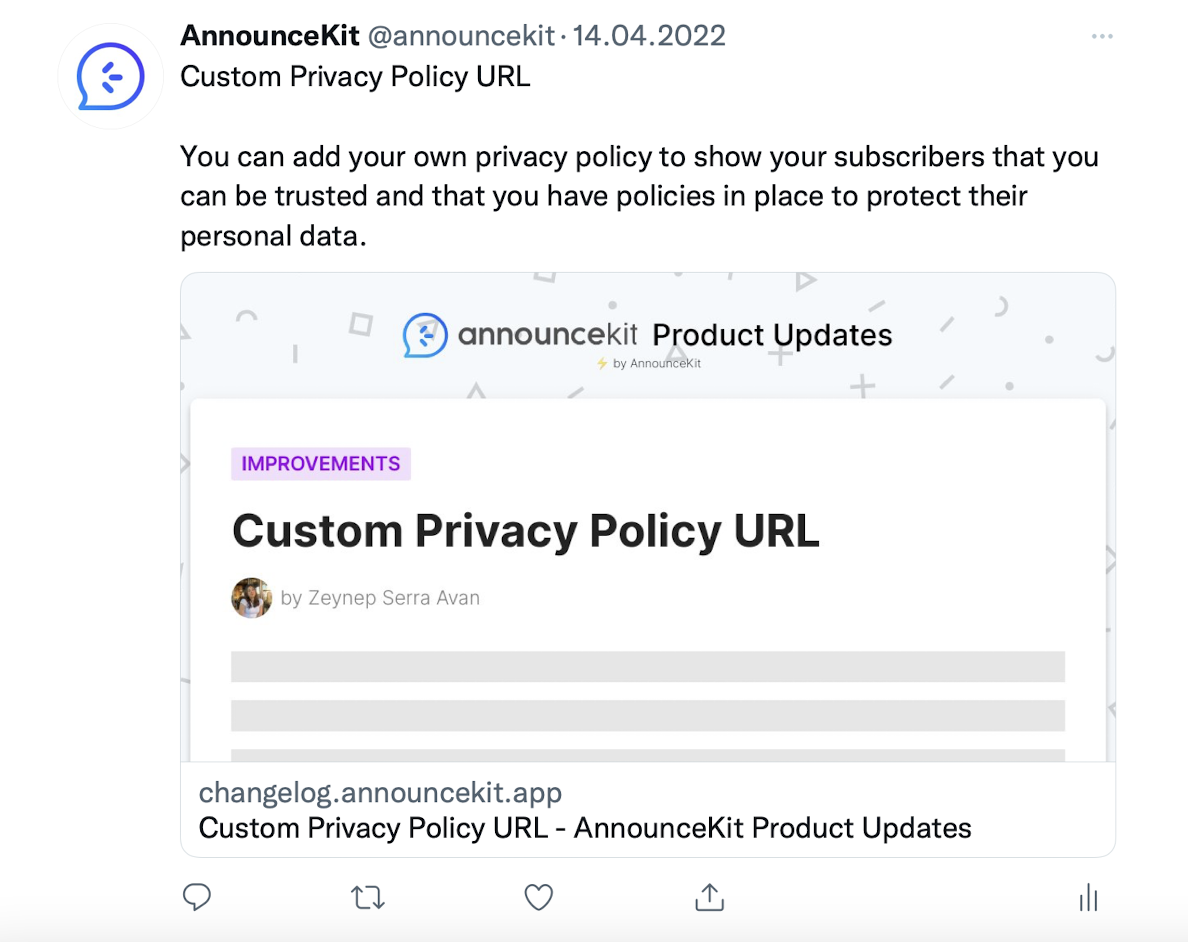Toggle retweet off using the retweet icon
This screenshot has height=942, width=1188.
pyautogui.click(x=367, y=897)
